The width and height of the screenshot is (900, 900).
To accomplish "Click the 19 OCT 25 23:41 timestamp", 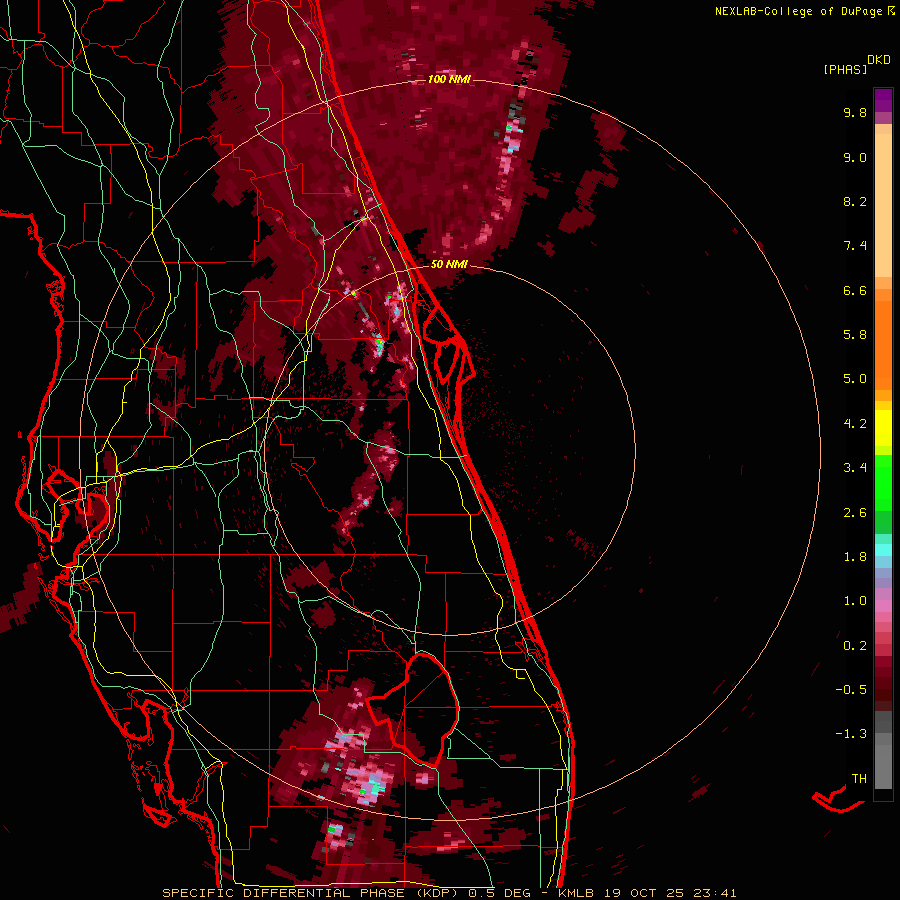I will pos(669,893).
